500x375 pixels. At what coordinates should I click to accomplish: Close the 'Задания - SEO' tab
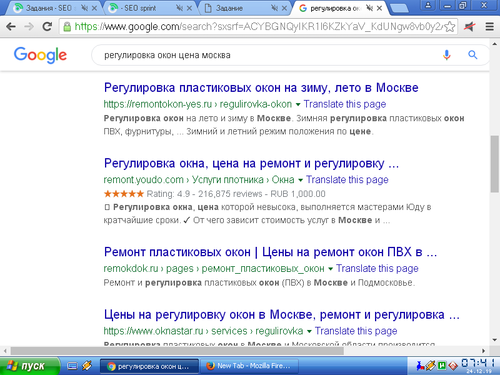pos(94,8)
